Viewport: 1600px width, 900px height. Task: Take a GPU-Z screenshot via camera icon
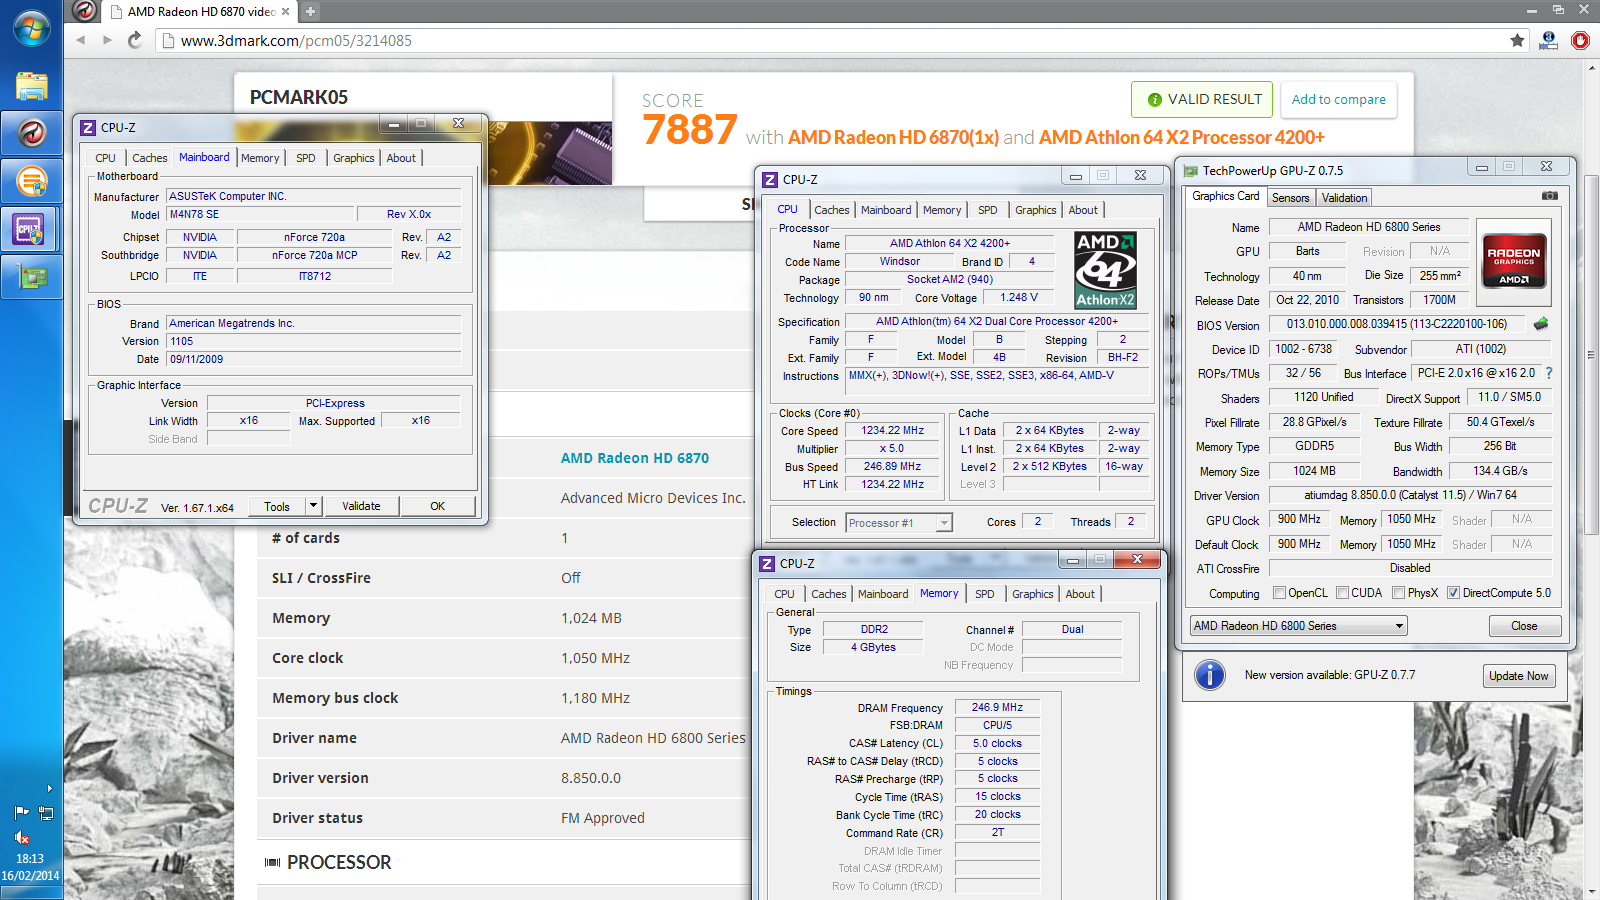1549,196
